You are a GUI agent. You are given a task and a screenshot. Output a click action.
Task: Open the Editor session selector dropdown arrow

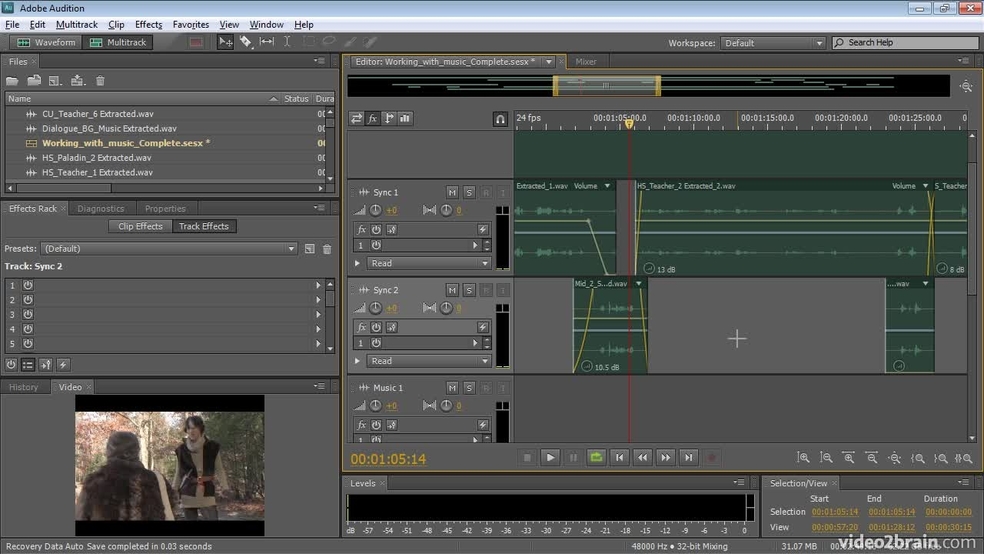[548, 61]
